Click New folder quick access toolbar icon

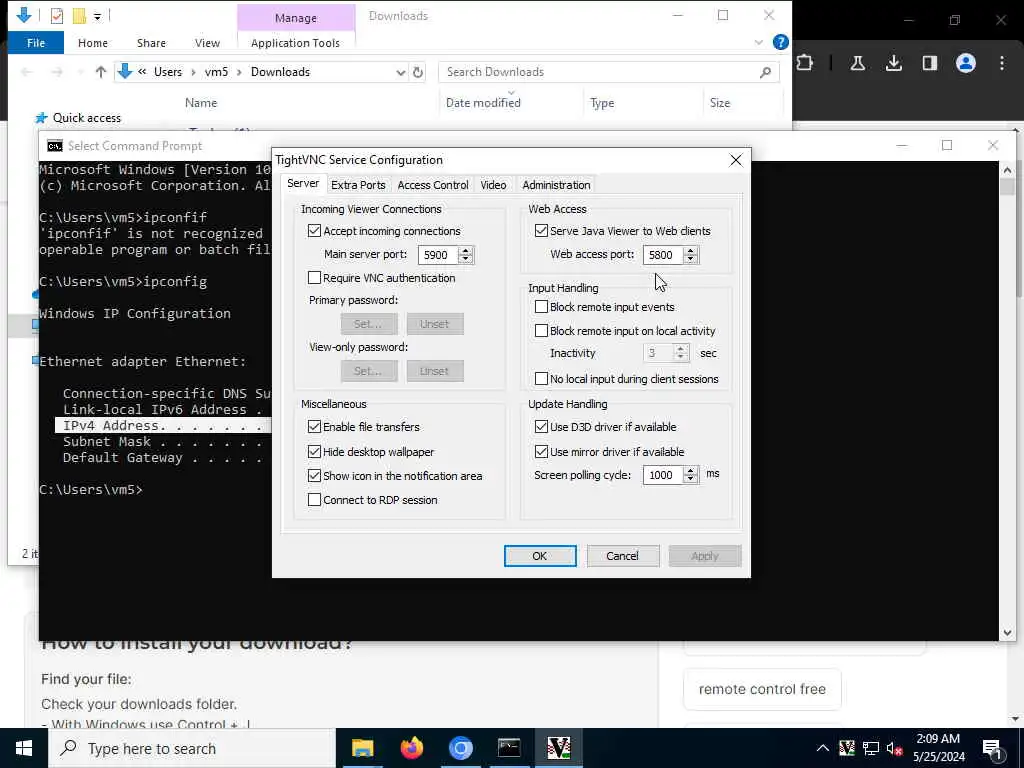(79, 15)
